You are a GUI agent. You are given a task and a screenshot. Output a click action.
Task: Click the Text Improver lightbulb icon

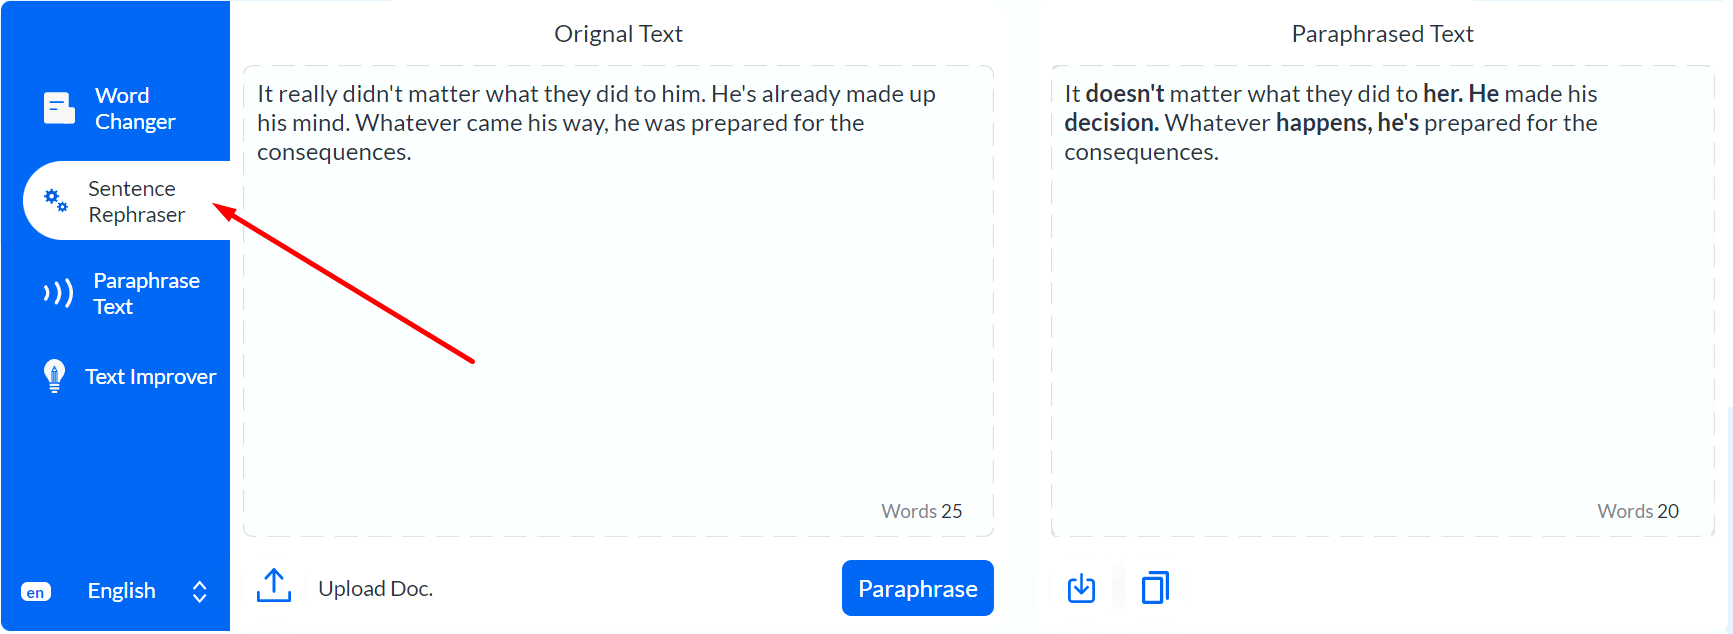(55, 376)
